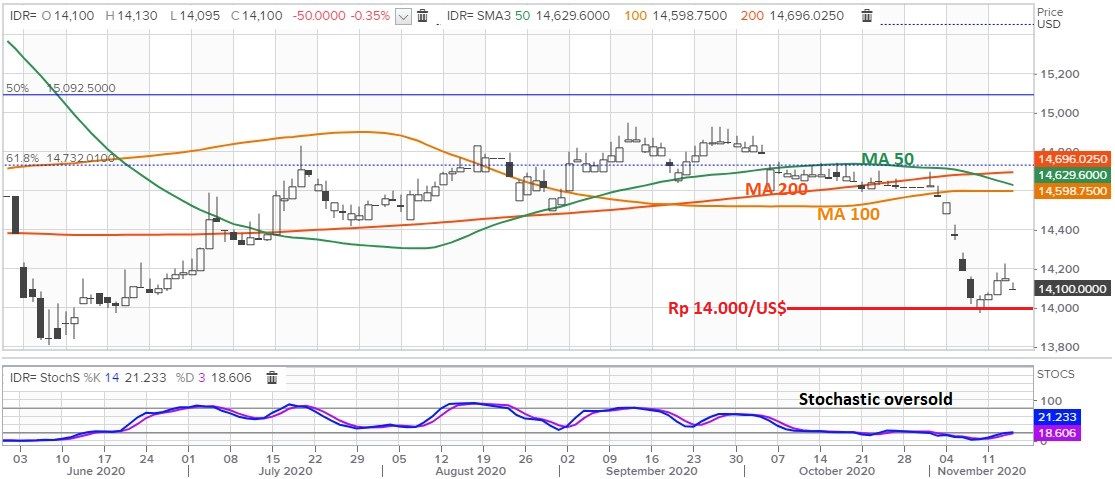Click the 14,200 price axis label
Image resolution: width=1115 pixels, height=479 pixels.
[1061, 269]
